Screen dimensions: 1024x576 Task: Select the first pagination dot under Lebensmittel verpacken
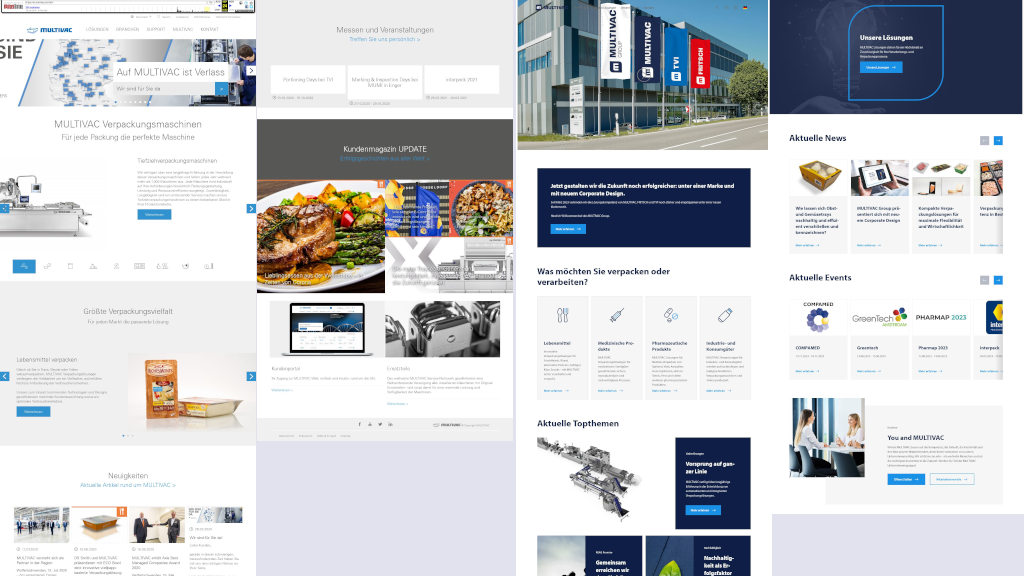pos(123,436)
